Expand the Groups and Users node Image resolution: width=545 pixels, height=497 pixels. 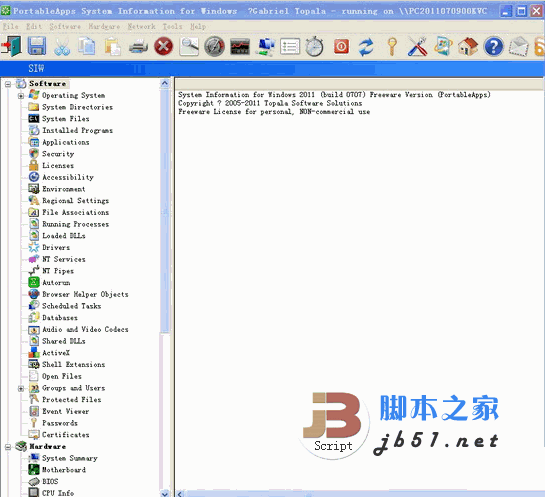(x=21, y=388)
